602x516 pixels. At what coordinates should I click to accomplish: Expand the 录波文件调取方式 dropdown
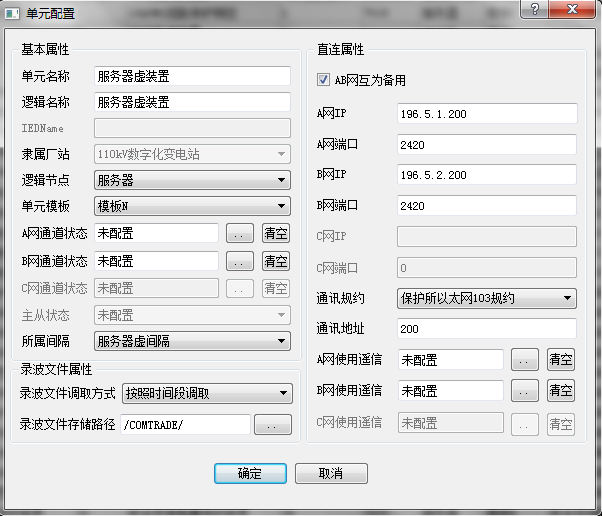[206, 394]
